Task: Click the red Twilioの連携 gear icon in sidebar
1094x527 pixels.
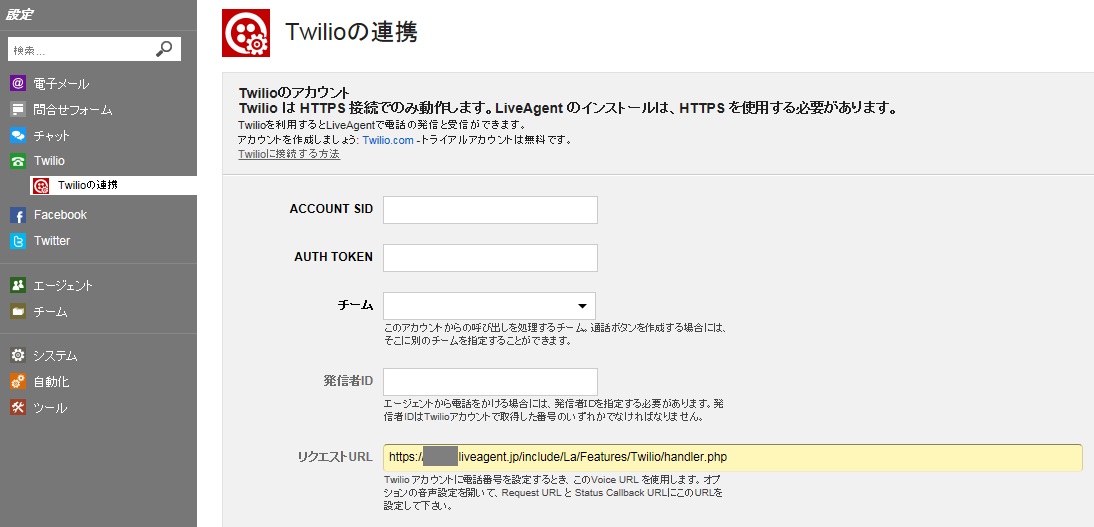Action: point(41,186)
